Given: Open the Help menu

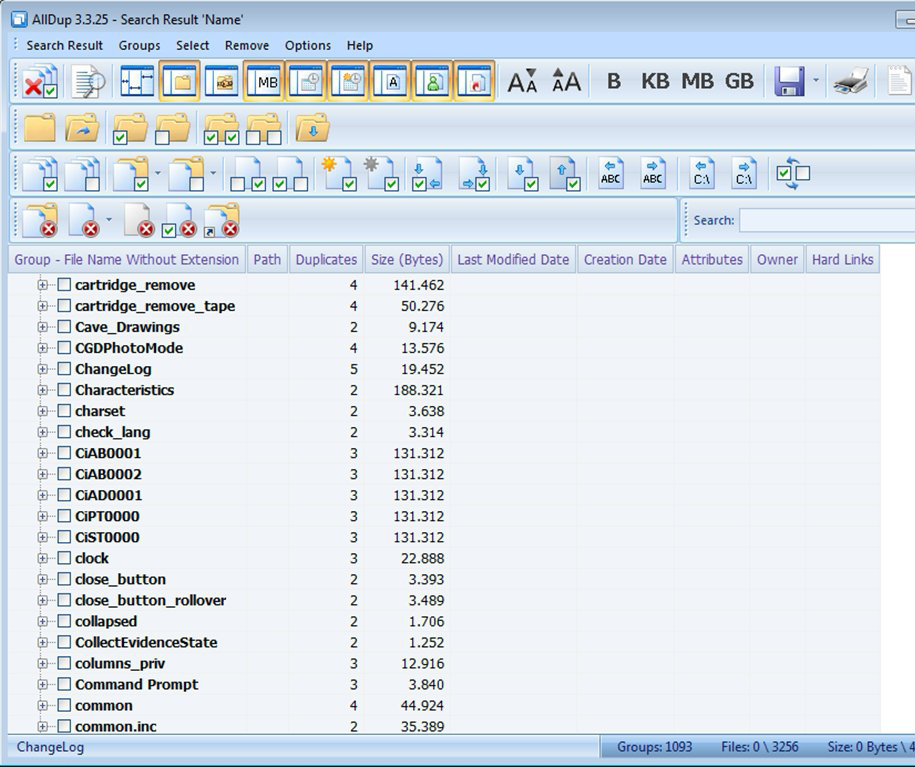Looking at the screenshot, I should 359,46.
